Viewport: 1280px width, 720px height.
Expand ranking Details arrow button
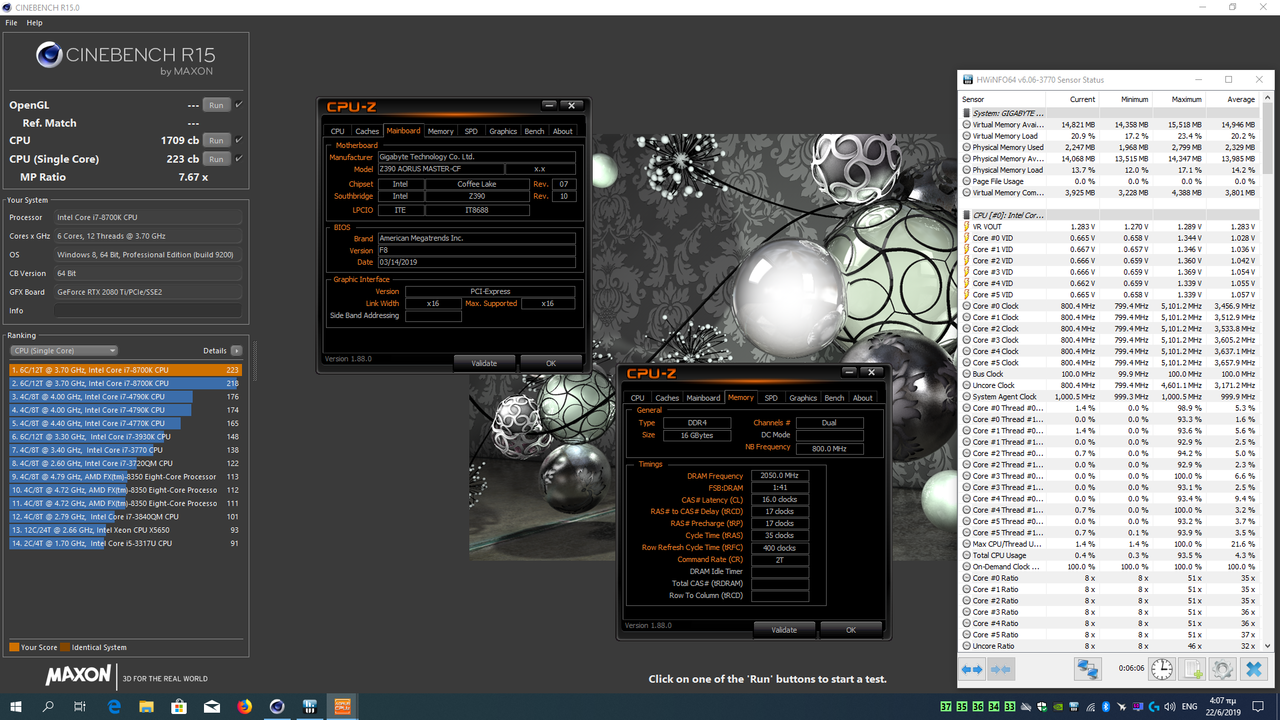(236, 351)
